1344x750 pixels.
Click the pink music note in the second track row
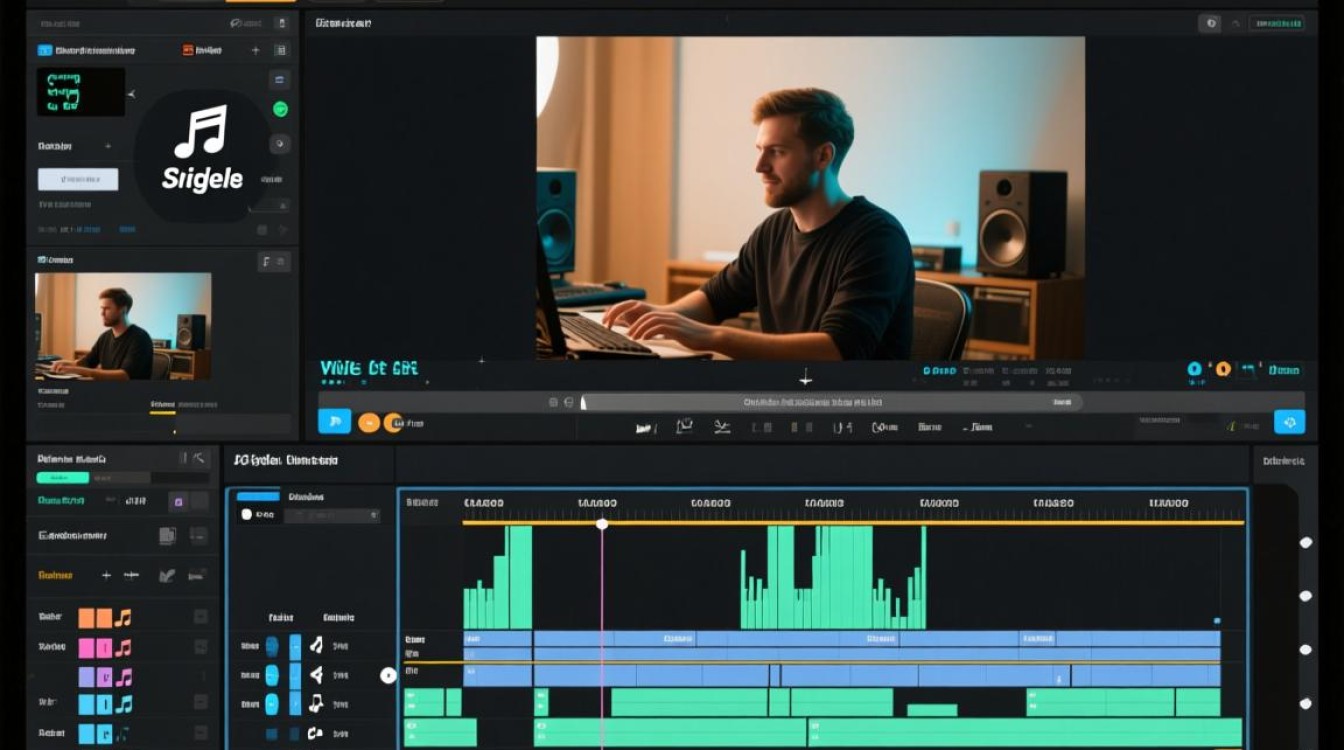pos(123,647)
